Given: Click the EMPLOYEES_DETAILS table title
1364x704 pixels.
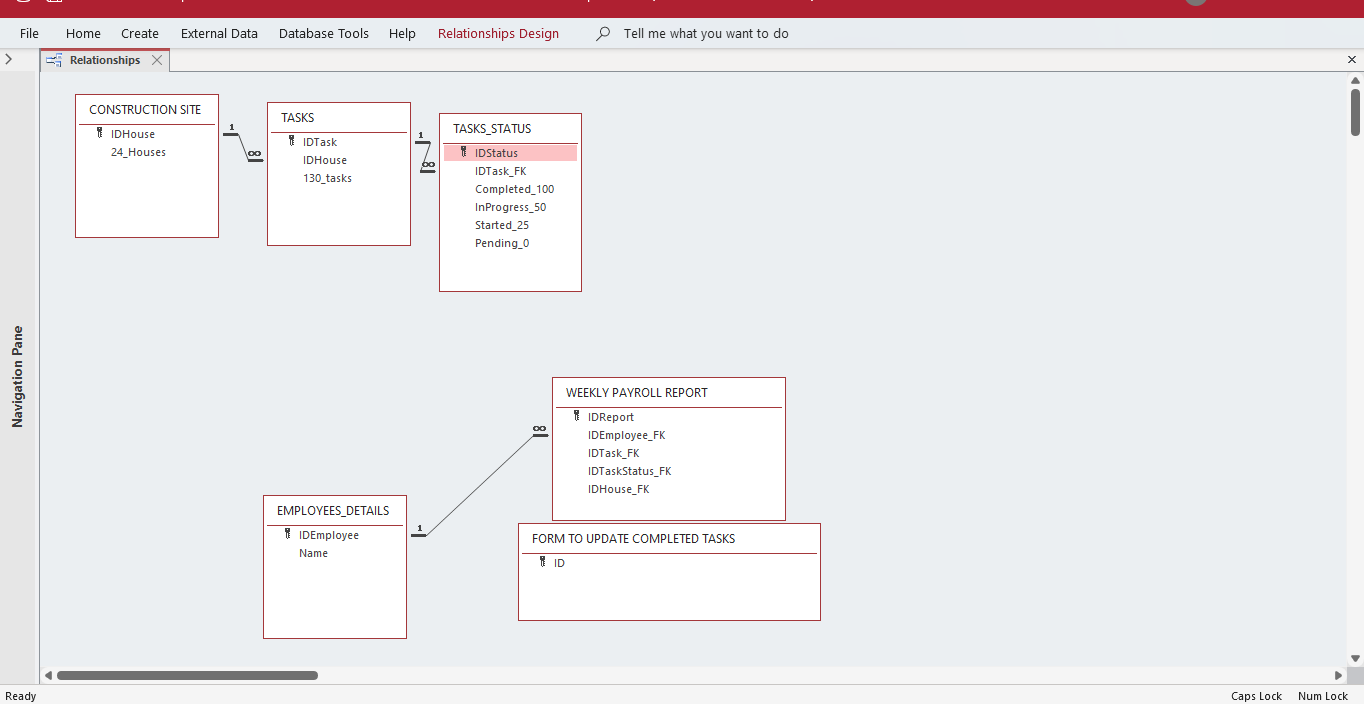Looking at the screenshot, I should [333, 511].
